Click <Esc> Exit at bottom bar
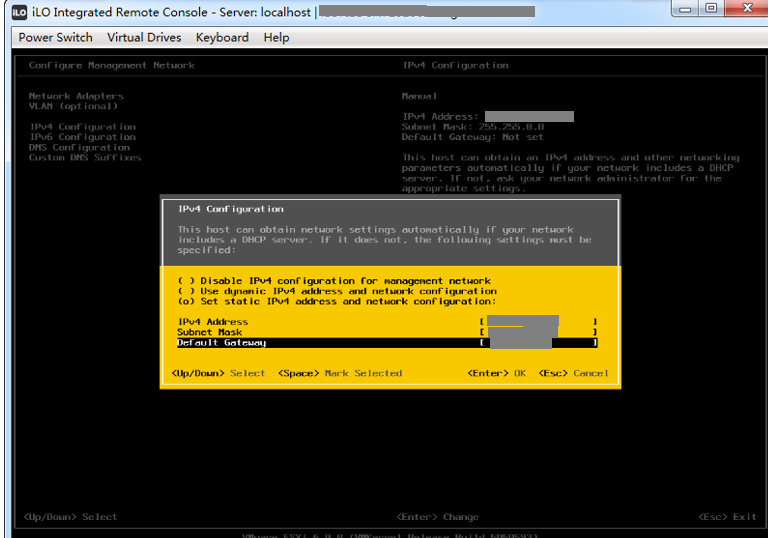This screenshot has width=768, height=538. [727, 517]
